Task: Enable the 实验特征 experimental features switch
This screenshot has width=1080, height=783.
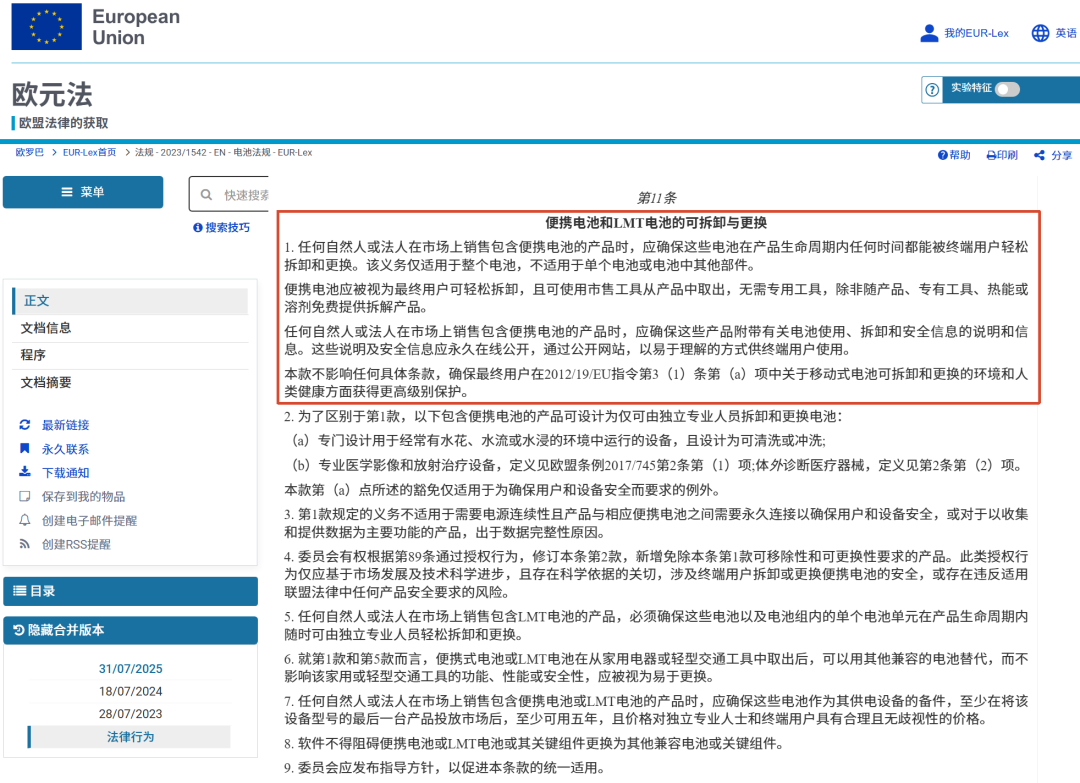Action: [x=1009, y=89]
